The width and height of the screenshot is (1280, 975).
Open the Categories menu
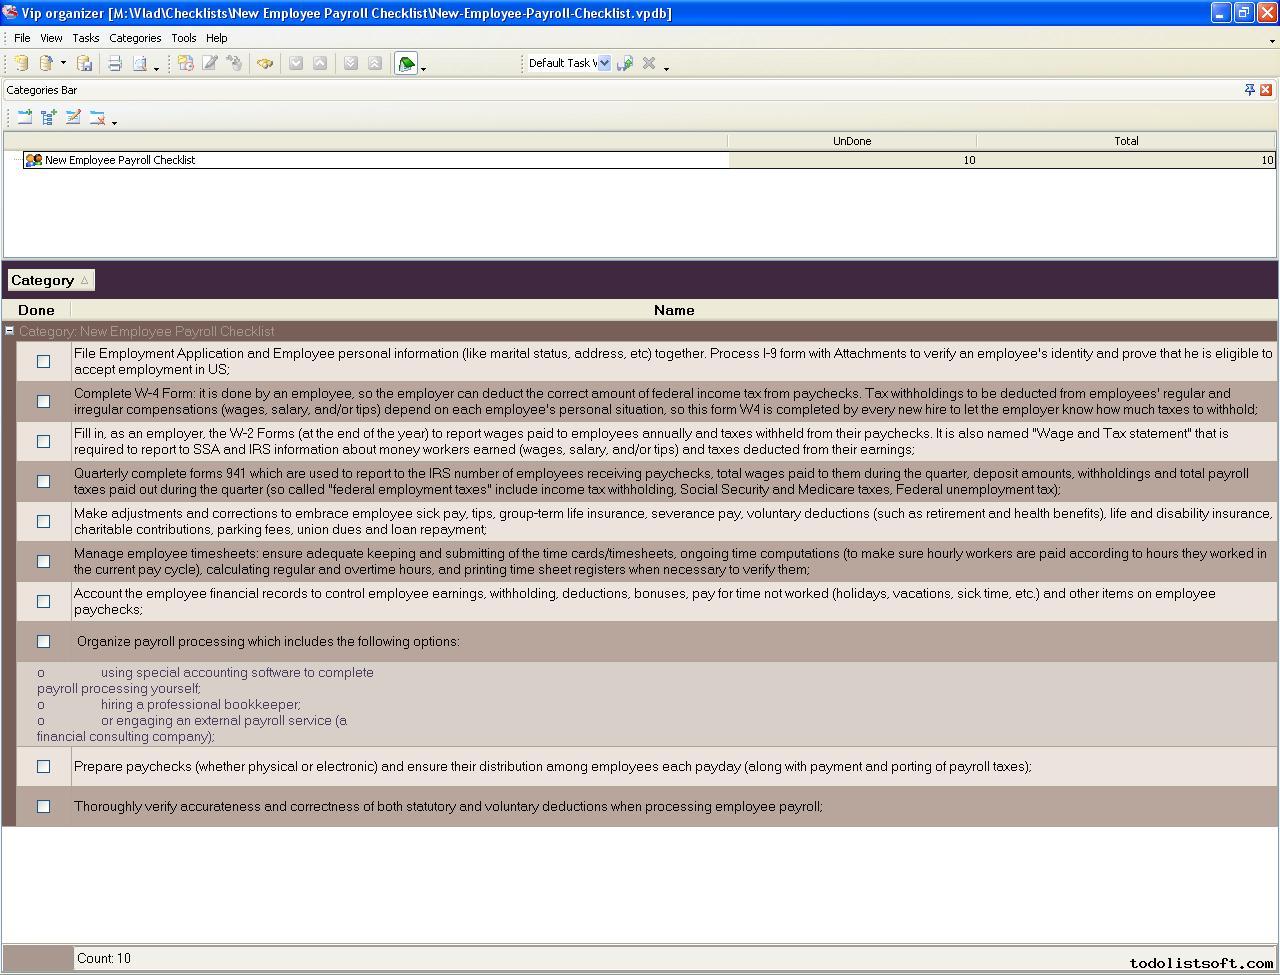135,38
